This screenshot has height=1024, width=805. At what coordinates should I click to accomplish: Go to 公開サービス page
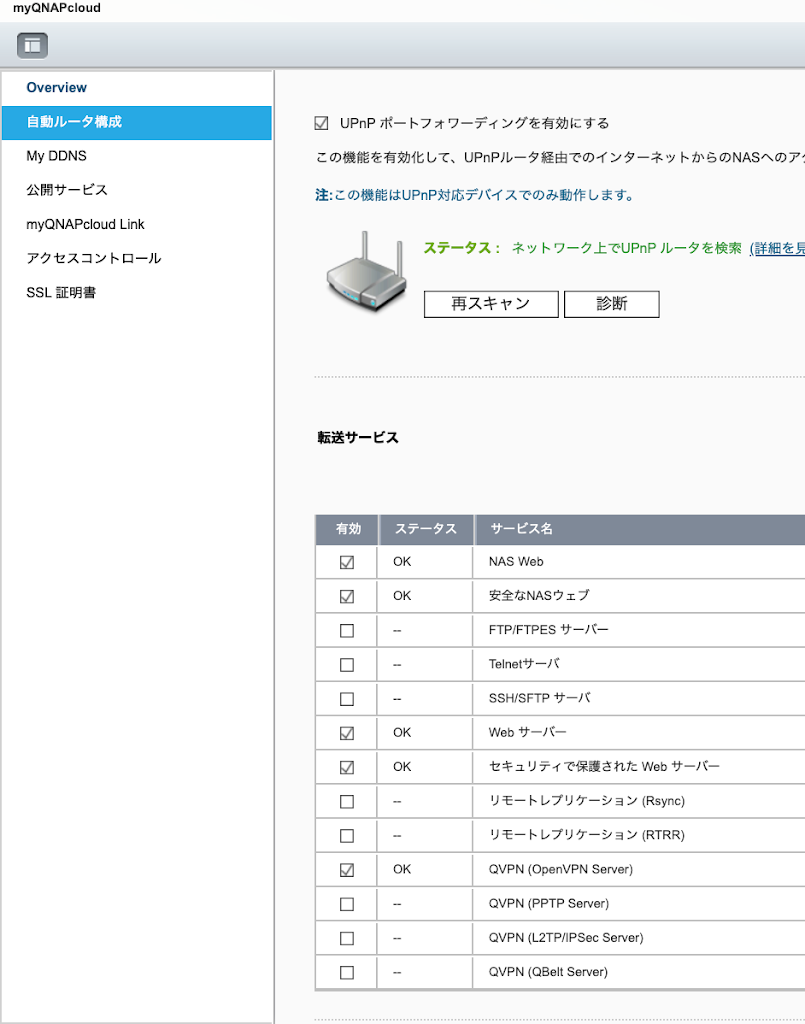67,190
